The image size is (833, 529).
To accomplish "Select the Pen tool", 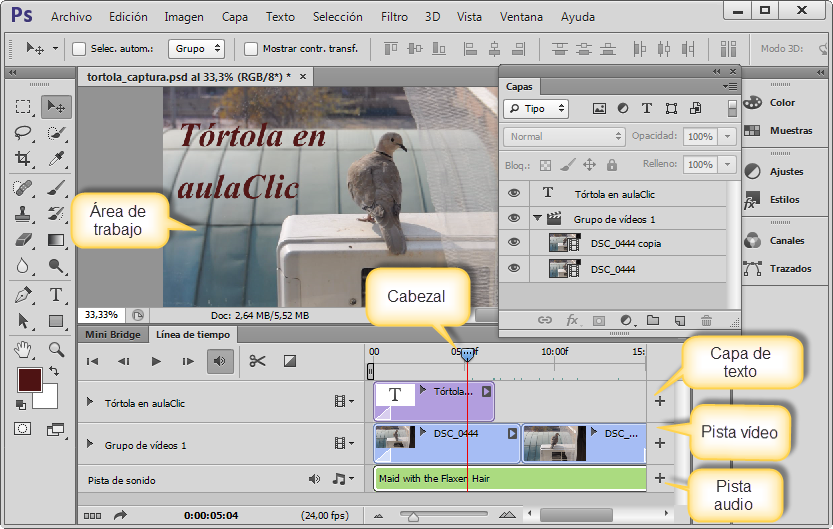I will [x=23, y=295].
